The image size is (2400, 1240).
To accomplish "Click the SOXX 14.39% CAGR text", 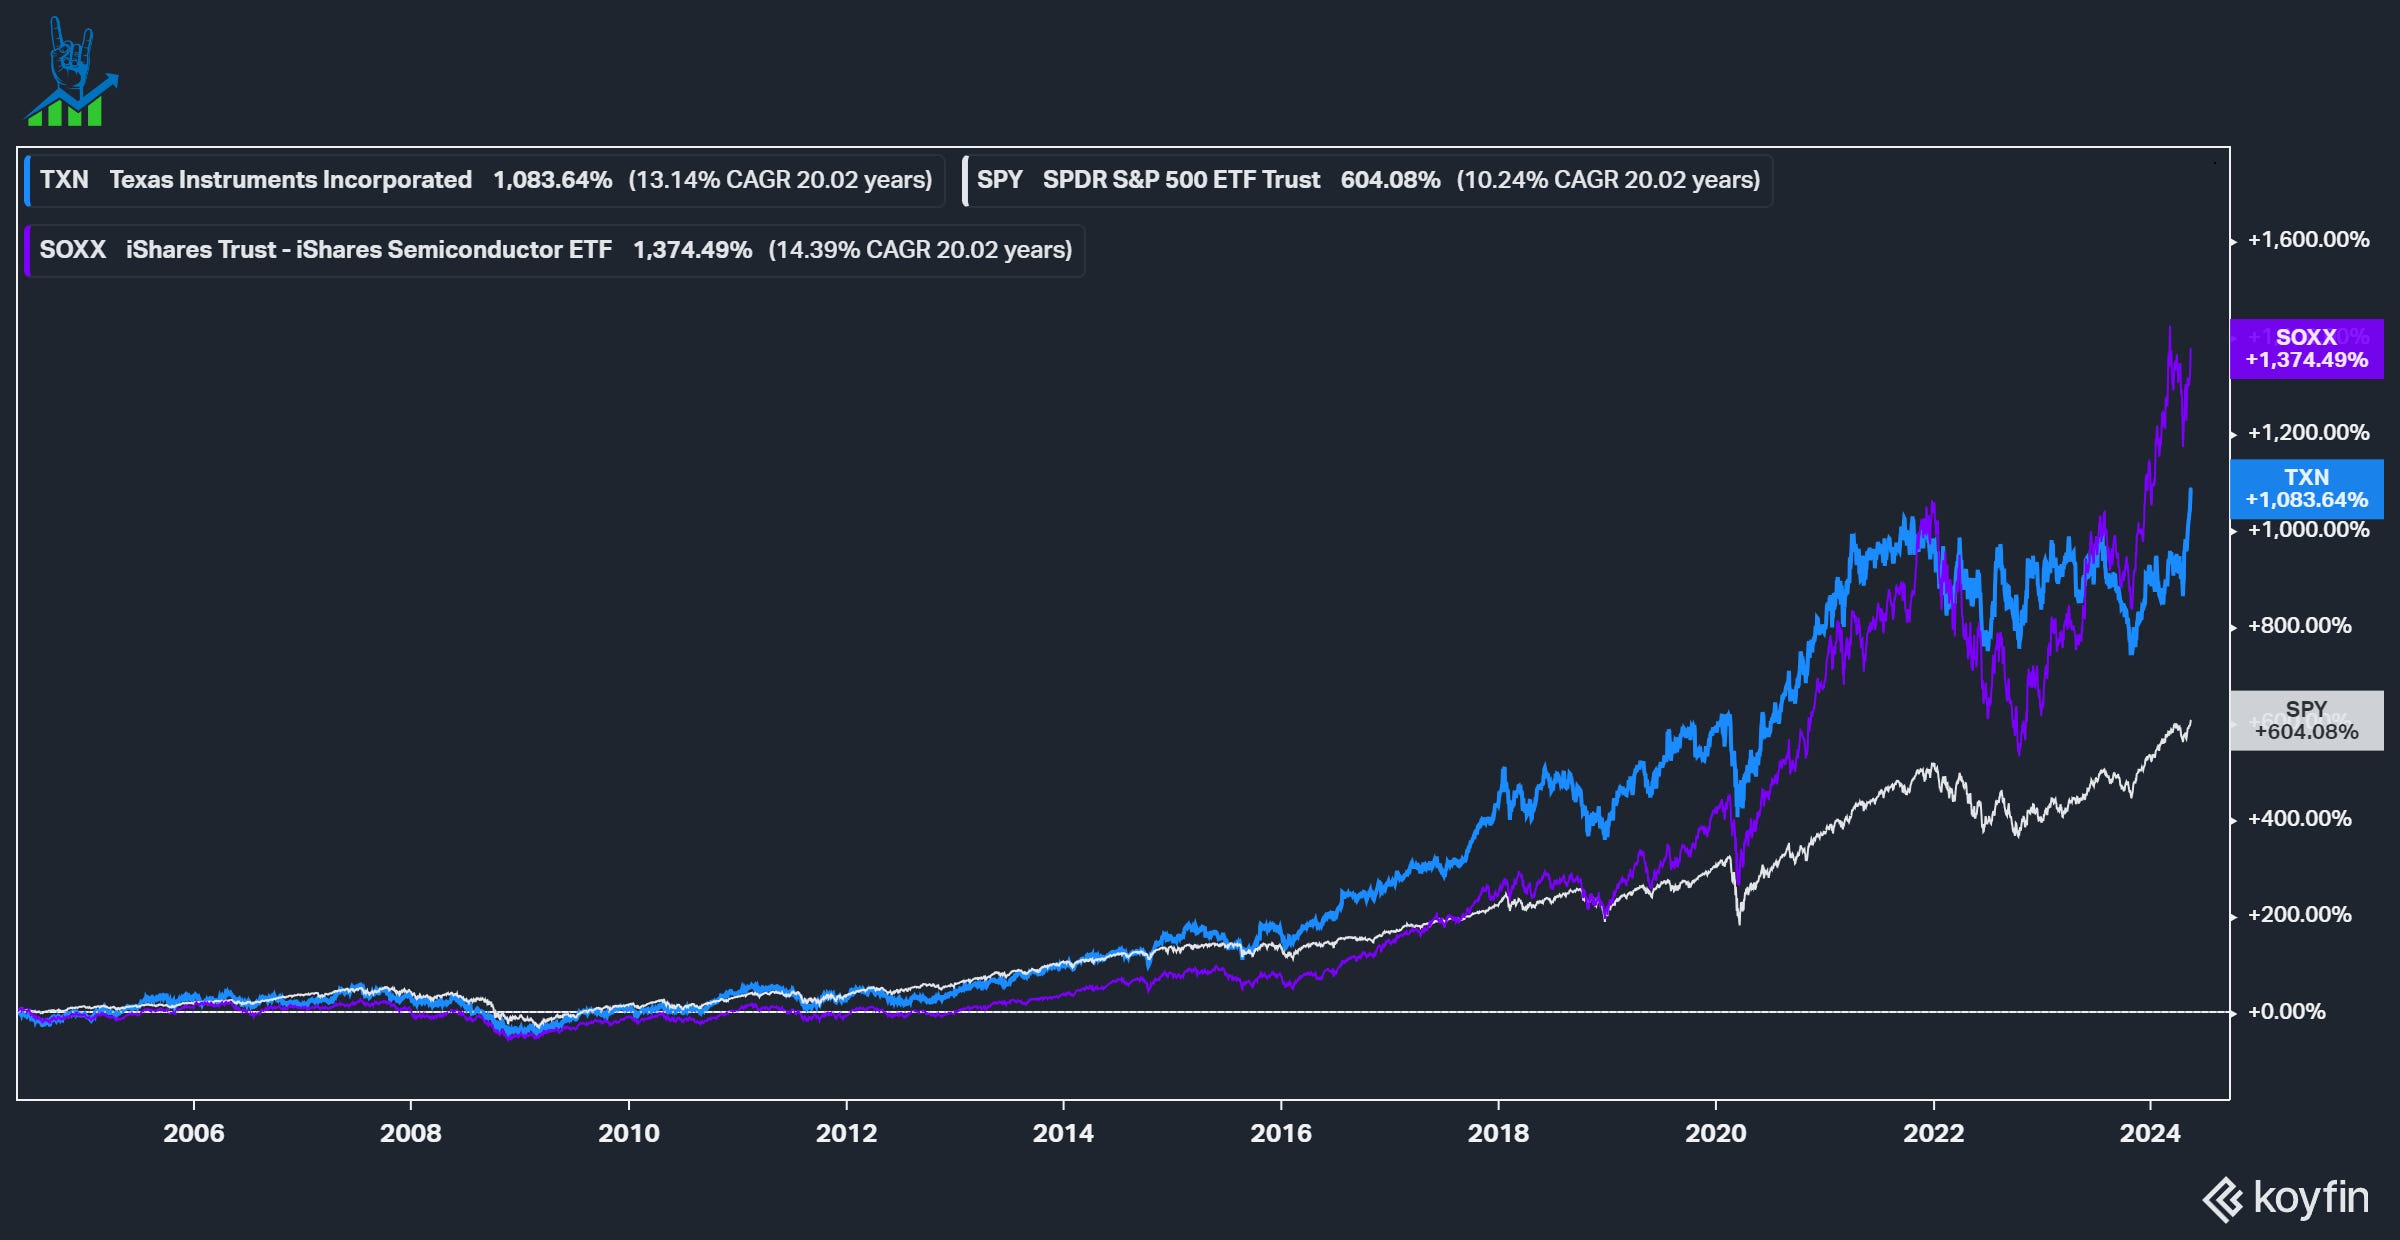I will (920, 250).
